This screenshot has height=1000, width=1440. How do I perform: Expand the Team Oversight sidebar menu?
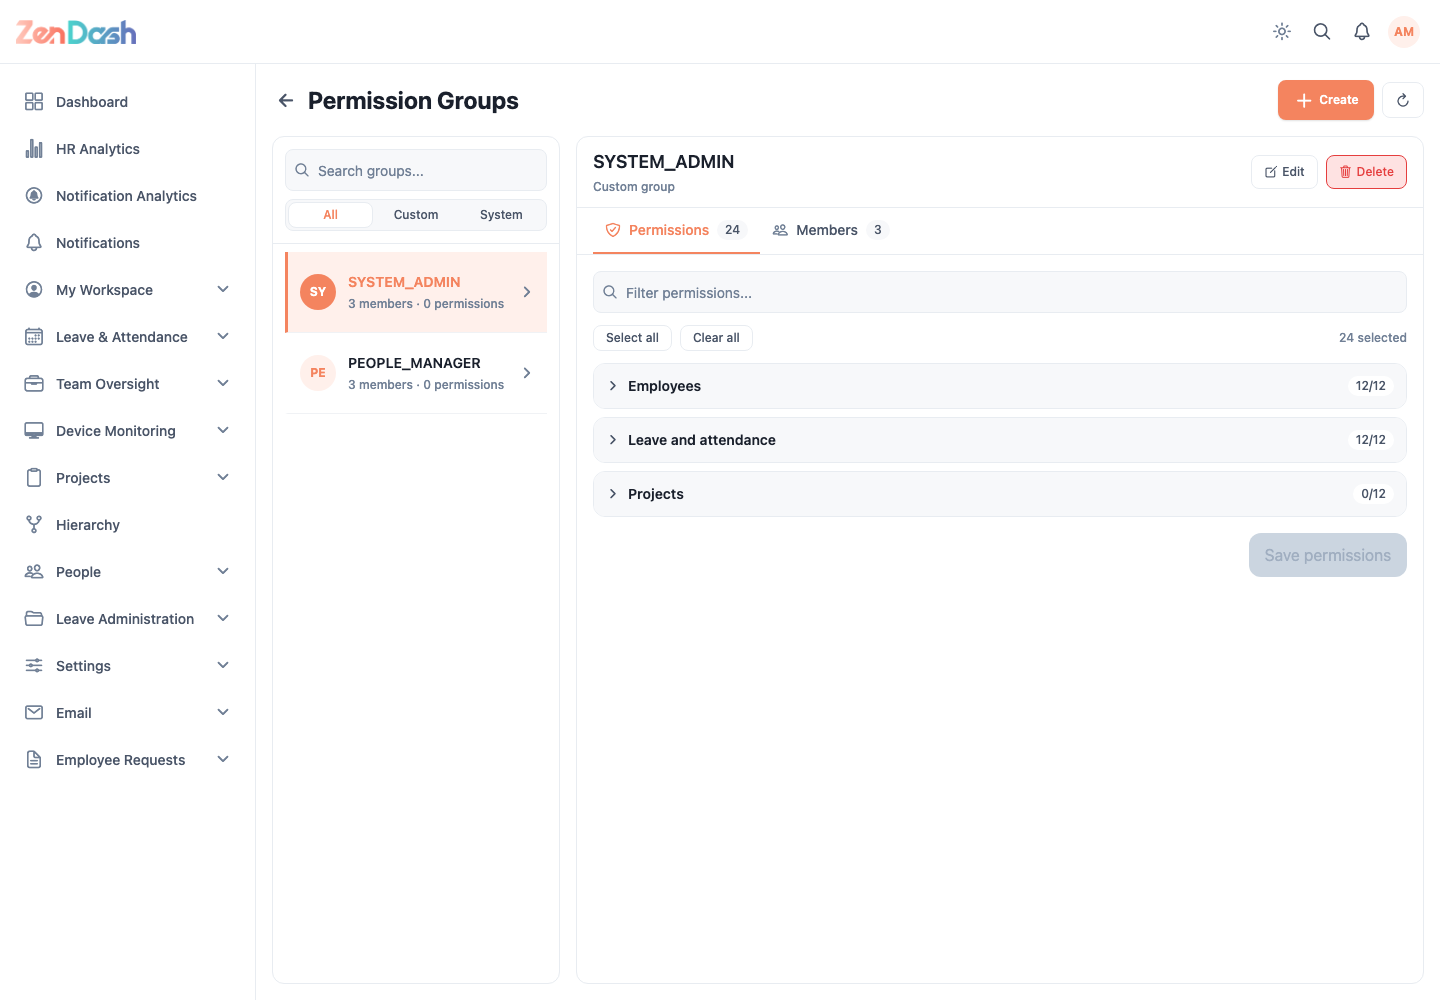click(x=223, y=384)
